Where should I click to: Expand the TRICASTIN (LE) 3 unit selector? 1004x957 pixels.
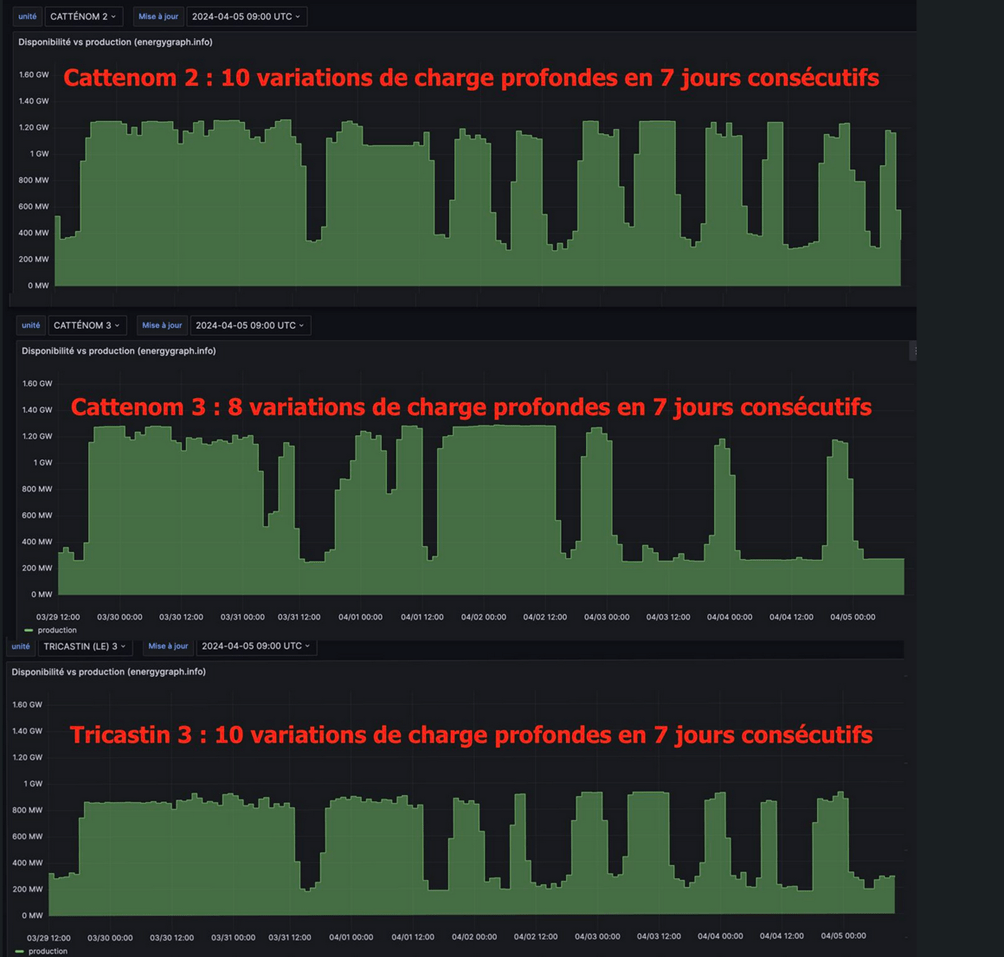click(86, 646)
